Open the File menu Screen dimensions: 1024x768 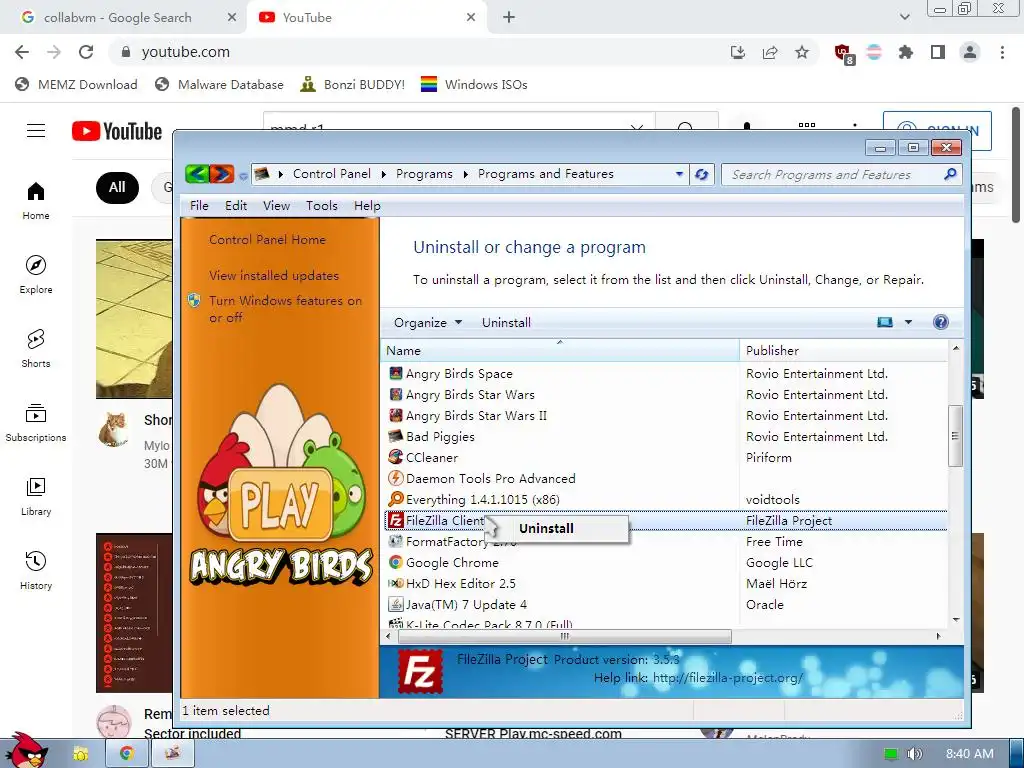click(199, 206)
